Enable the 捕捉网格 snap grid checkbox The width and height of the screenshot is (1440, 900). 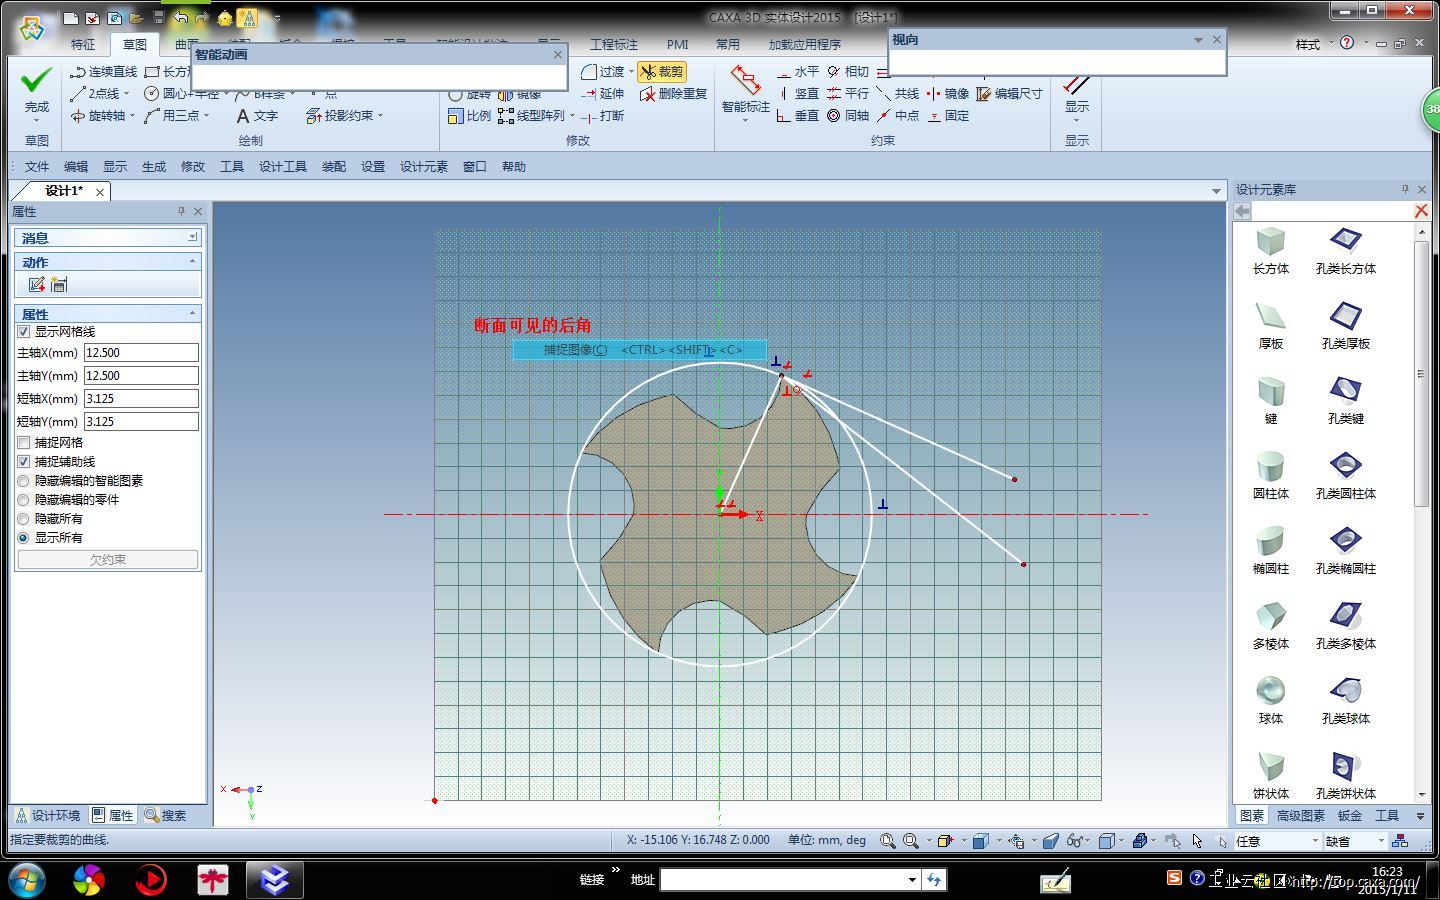tap(24, 443)
